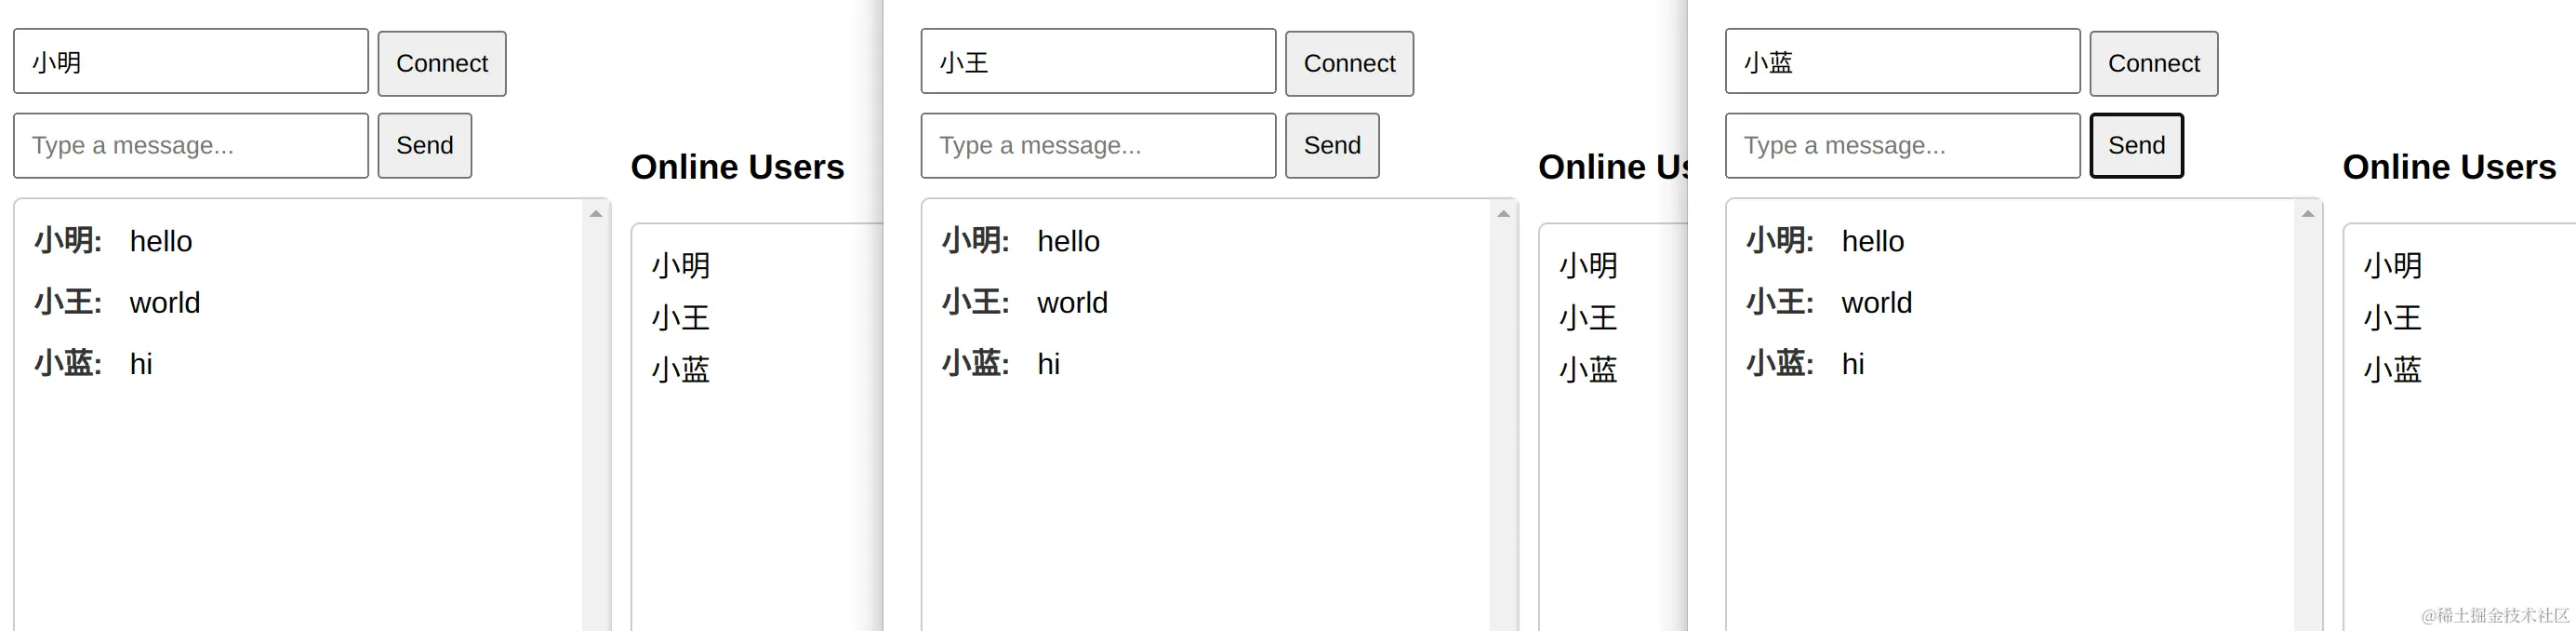The height and width of the screenshot is (631, 2576).
Task: Click 'hello' message in 小明 window
Action: pos(161,241)
